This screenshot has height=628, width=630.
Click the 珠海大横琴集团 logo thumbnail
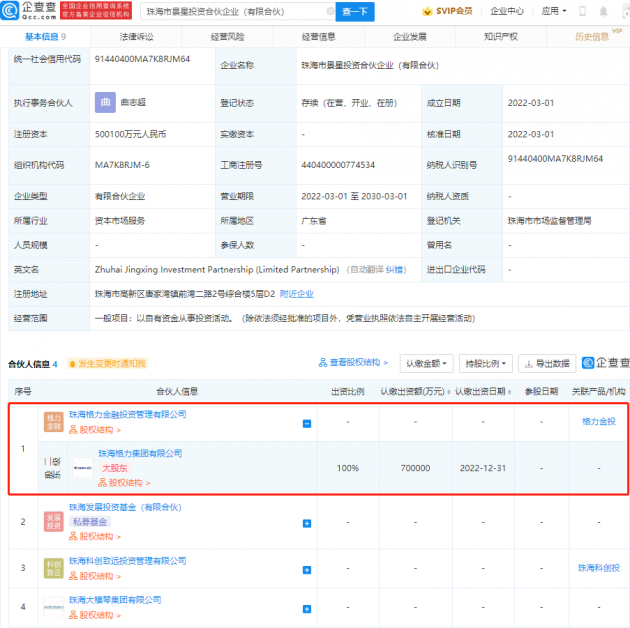click(x=53, y=607)
